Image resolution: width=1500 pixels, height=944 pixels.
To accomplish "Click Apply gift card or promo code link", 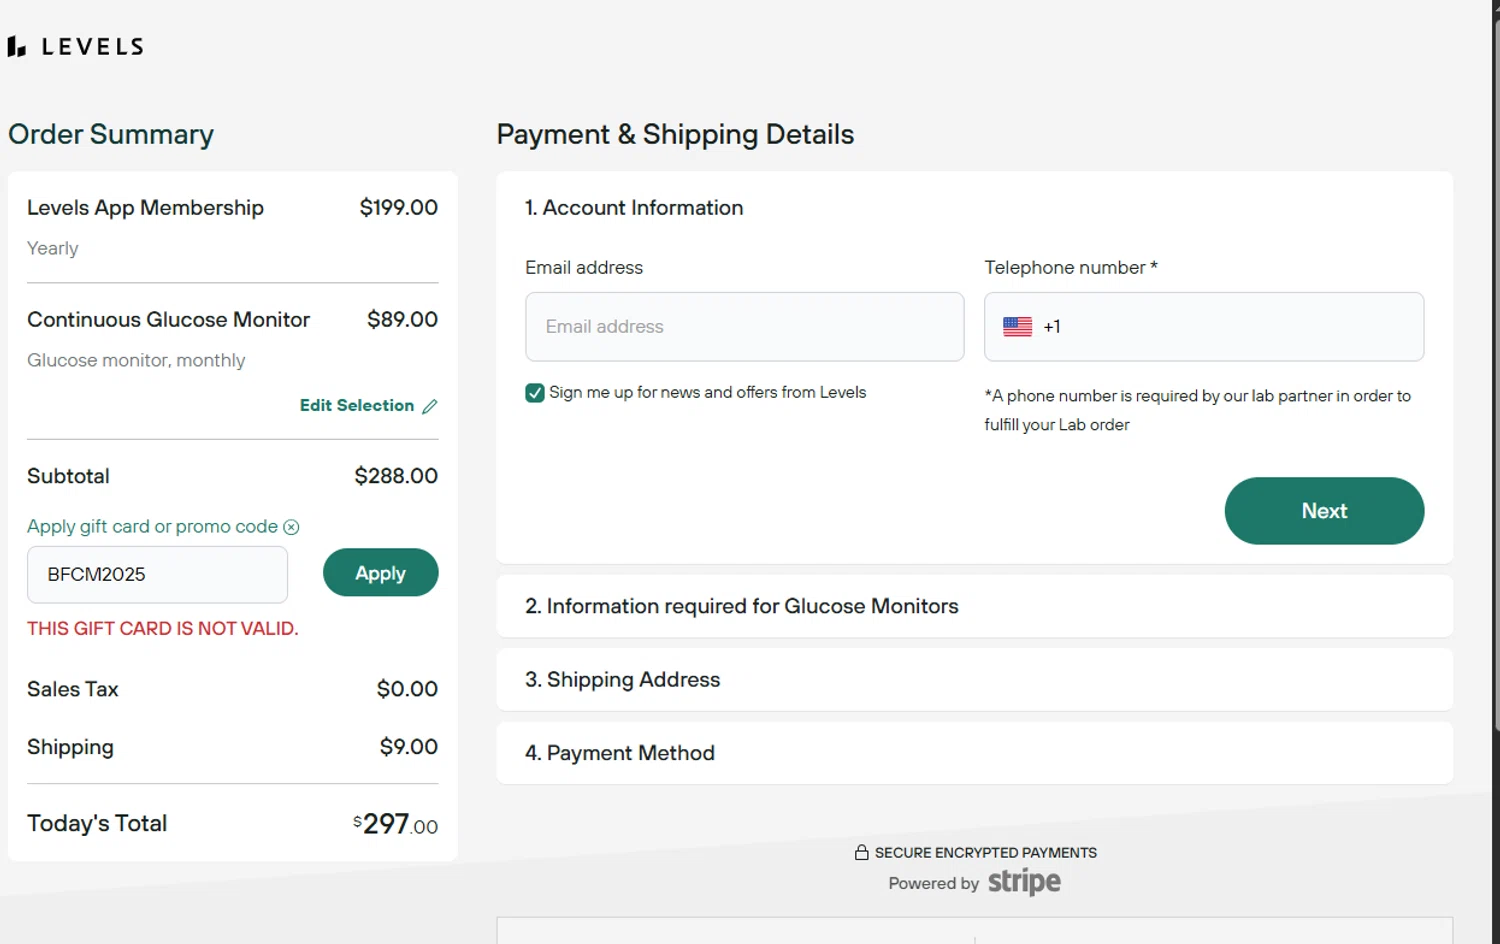I will (x=152, y=527).
